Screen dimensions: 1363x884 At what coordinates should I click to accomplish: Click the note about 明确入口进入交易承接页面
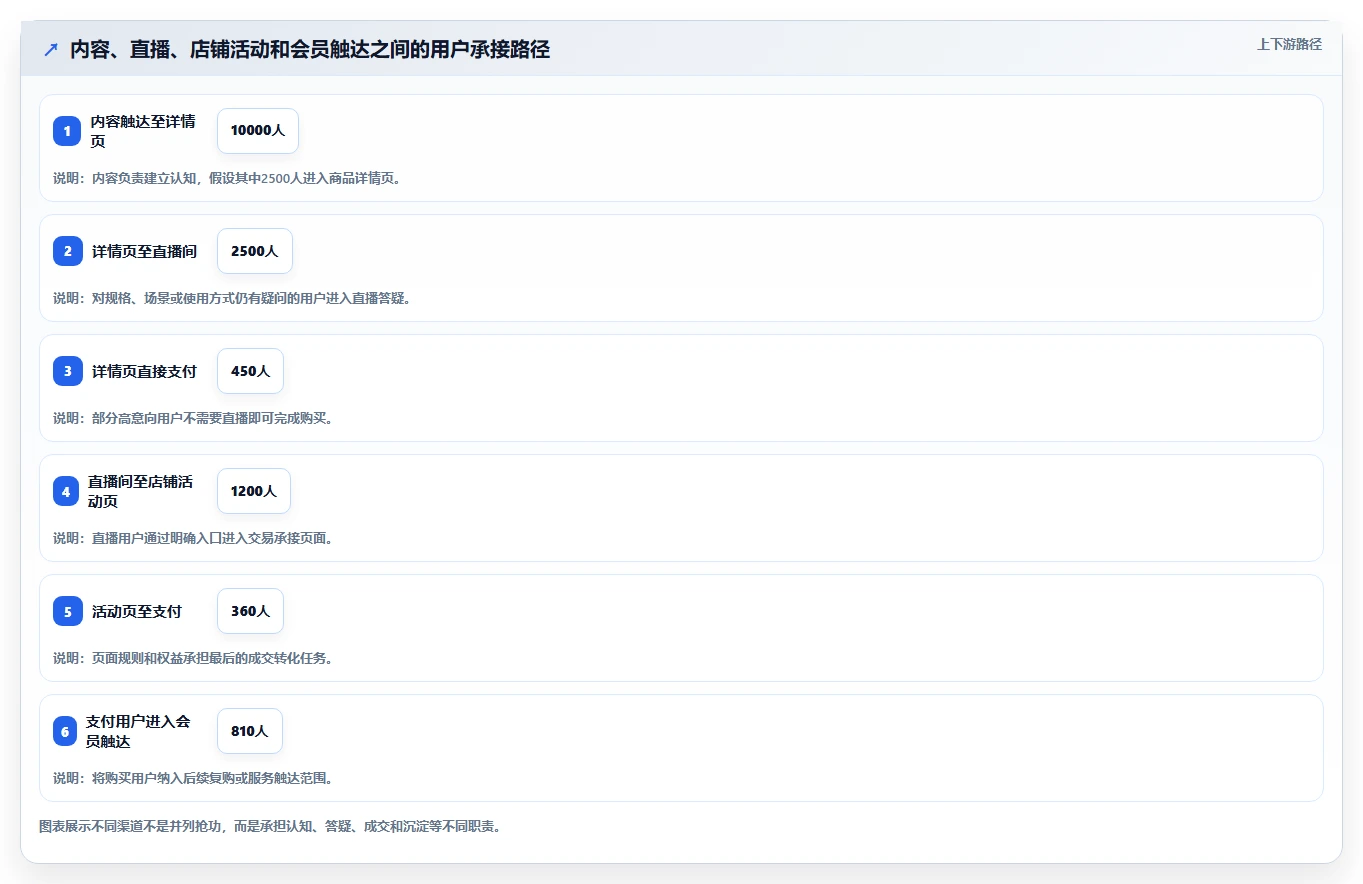[x=193, y=538]
